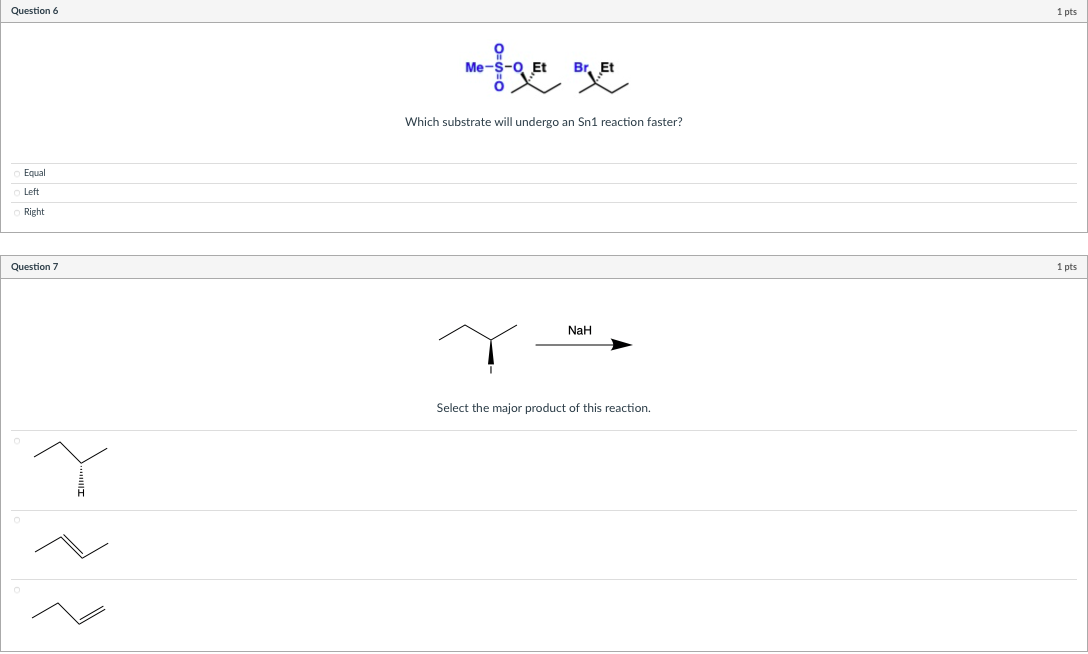Click the Sn1 reaction question text
This screenshot has height=654, width=1088.
pos(543,121)
